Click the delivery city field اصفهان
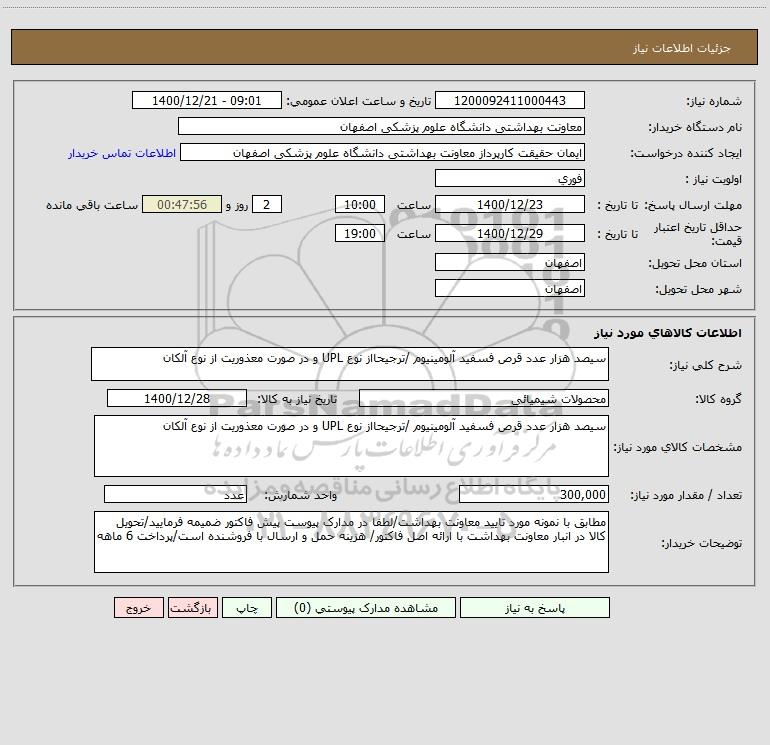The height and width of the screenshot is (745, 770). (510, 288)
